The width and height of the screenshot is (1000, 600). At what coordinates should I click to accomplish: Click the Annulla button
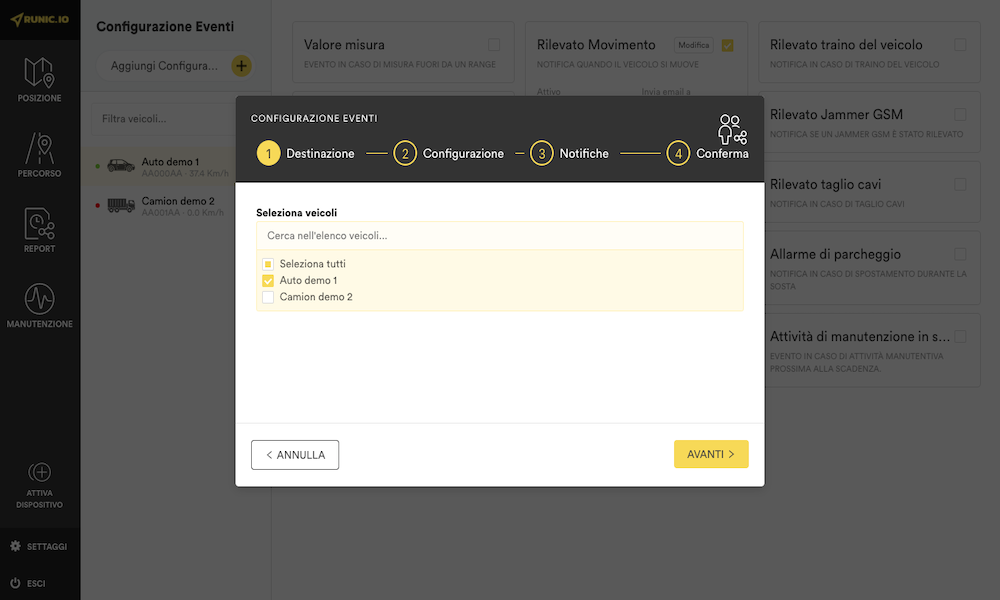[295, 455]
